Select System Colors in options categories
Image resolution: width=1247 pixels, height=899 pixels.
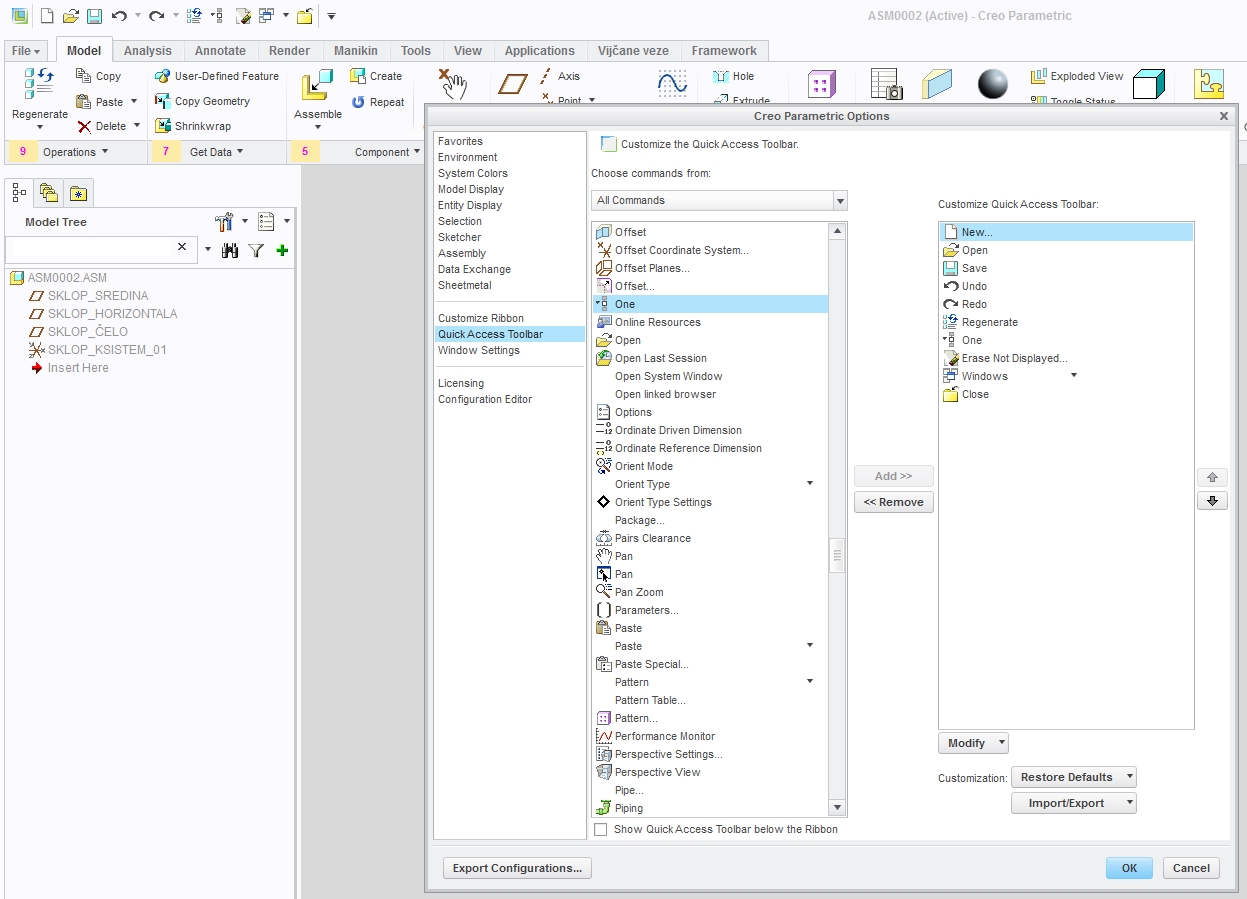(x=473, y=173)
